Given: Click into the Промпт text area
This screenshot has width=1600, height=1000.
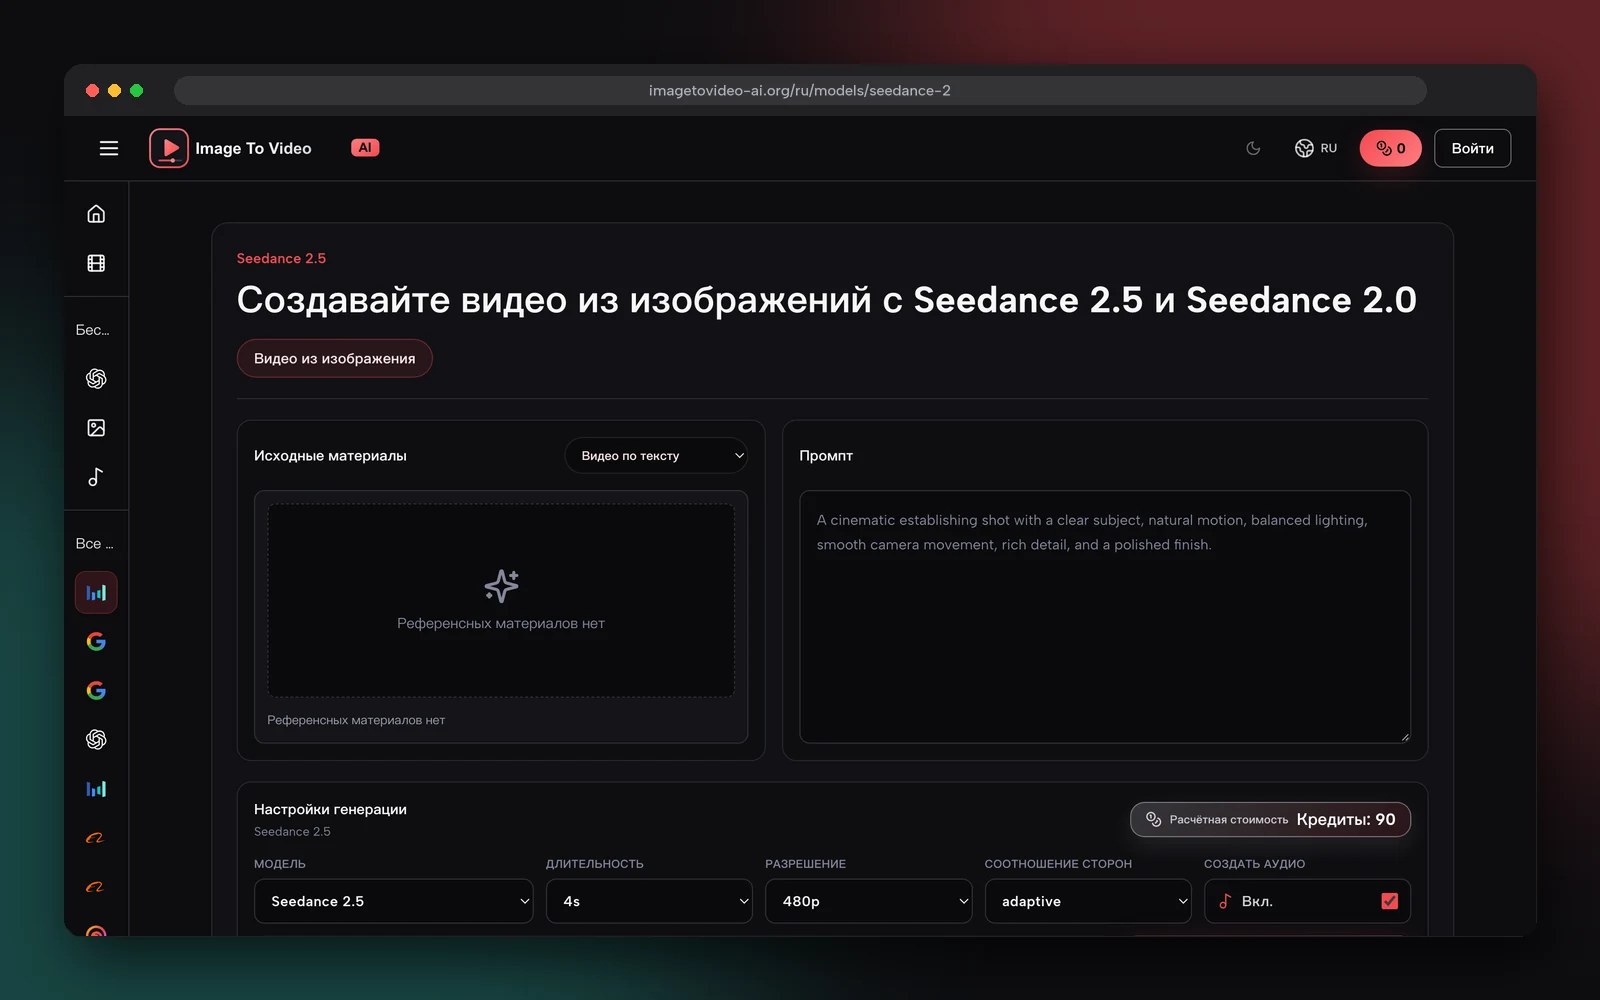Looking at the screenshot, I should [x=1105, y=616].
